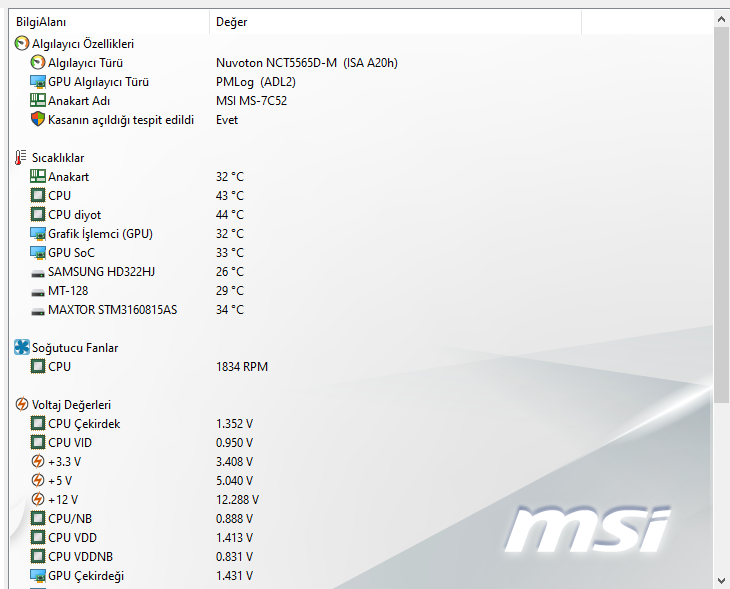Select the 1.413 V CPU VDD value
The width and height of the screenshot is (730, 589).
point(234,538)
